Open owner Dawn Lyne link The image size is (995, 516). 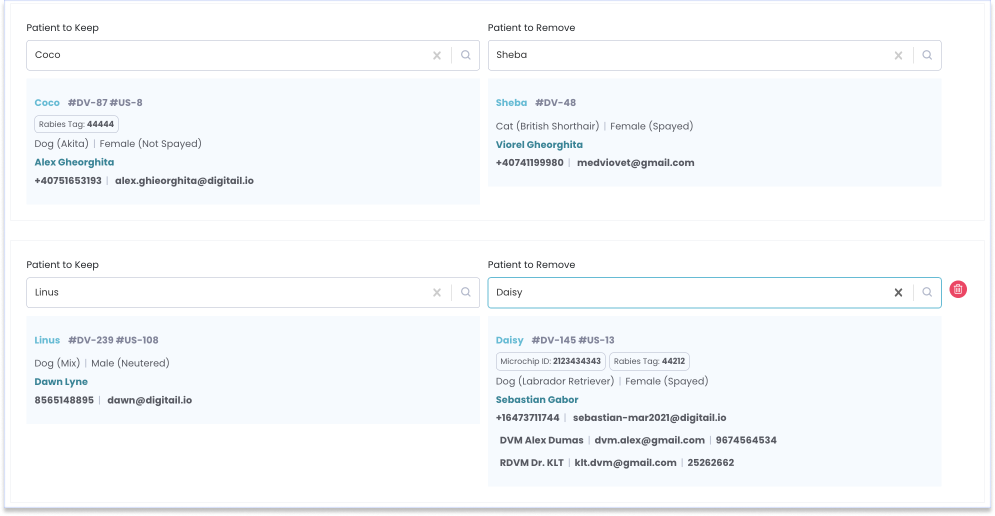[x=61, y=382]
